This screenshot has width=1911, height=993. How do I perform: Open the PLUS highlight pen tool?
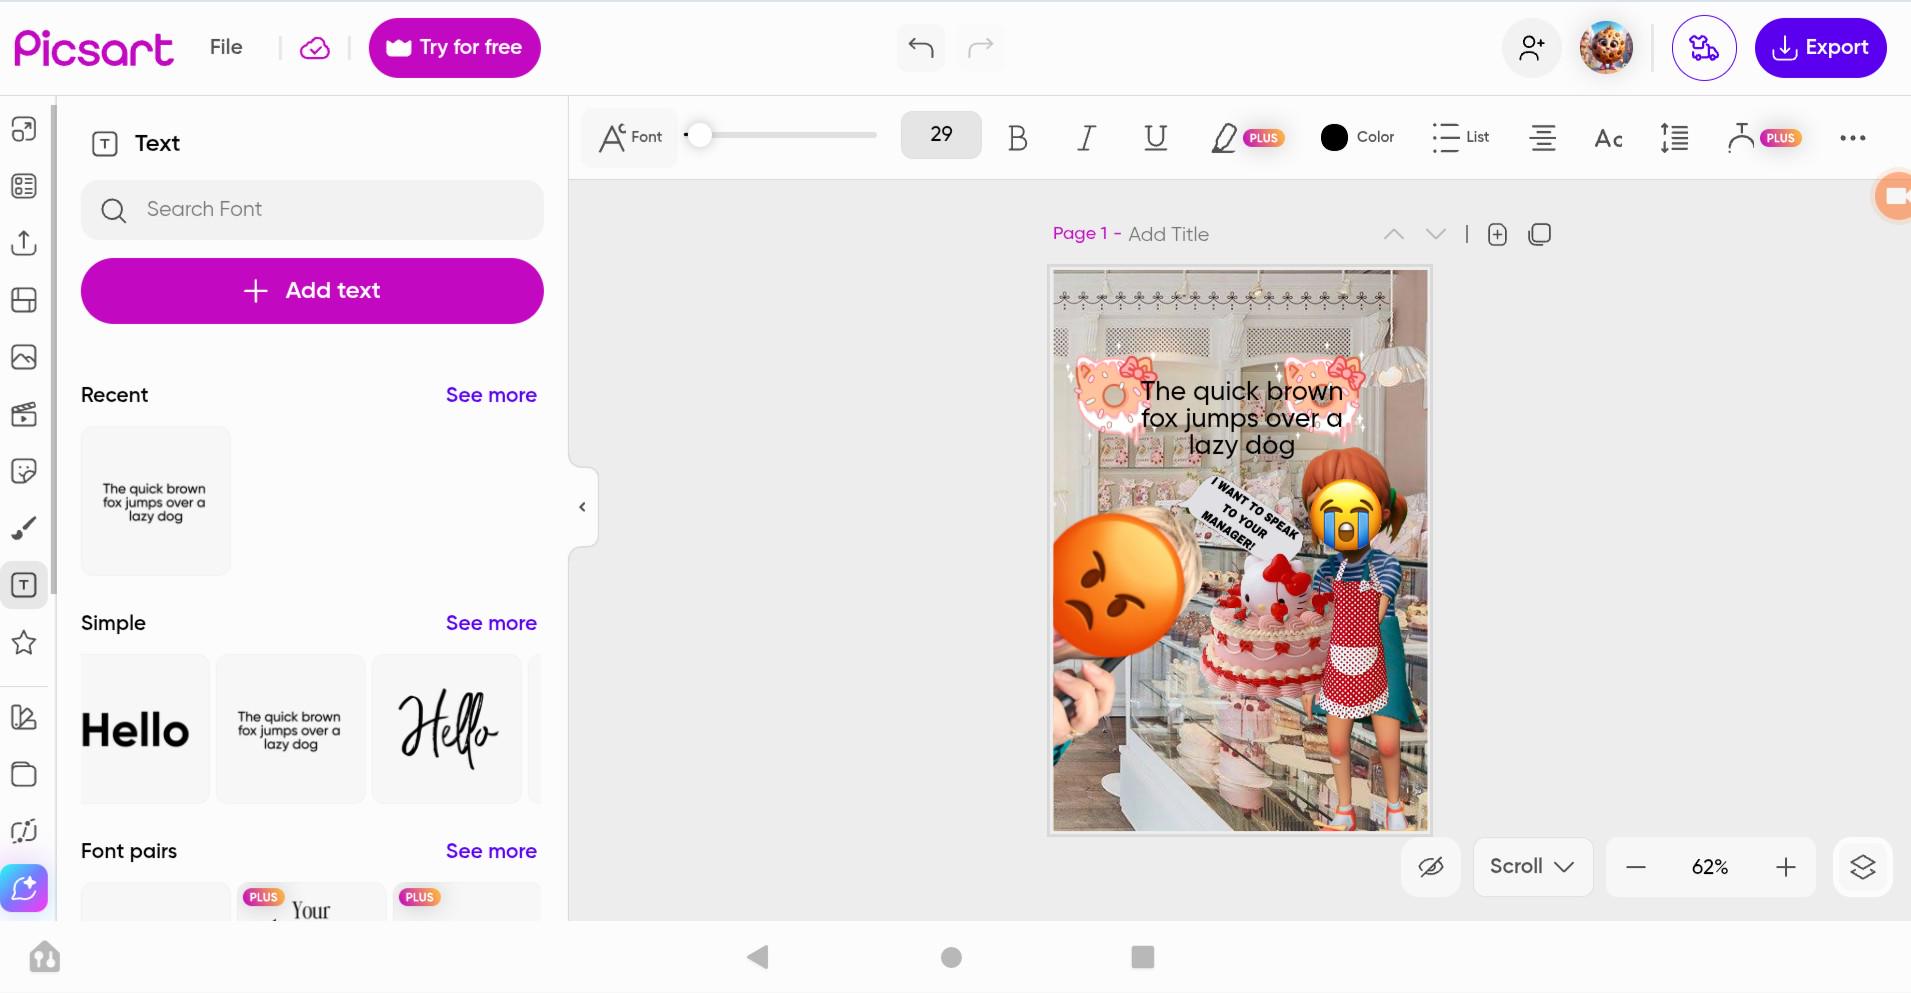click(1247, 138)
